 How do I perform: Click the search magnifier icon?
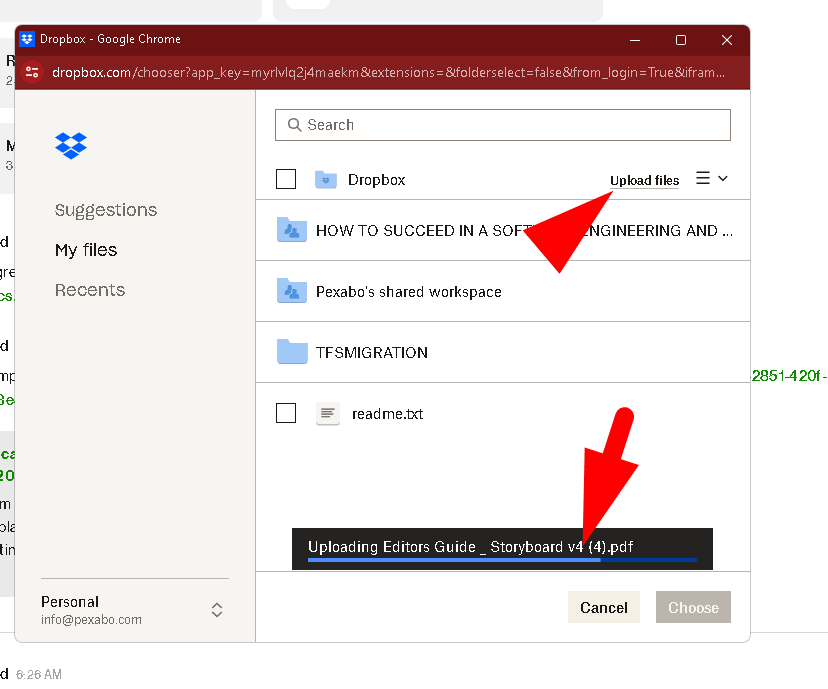(x=294, y=125)
